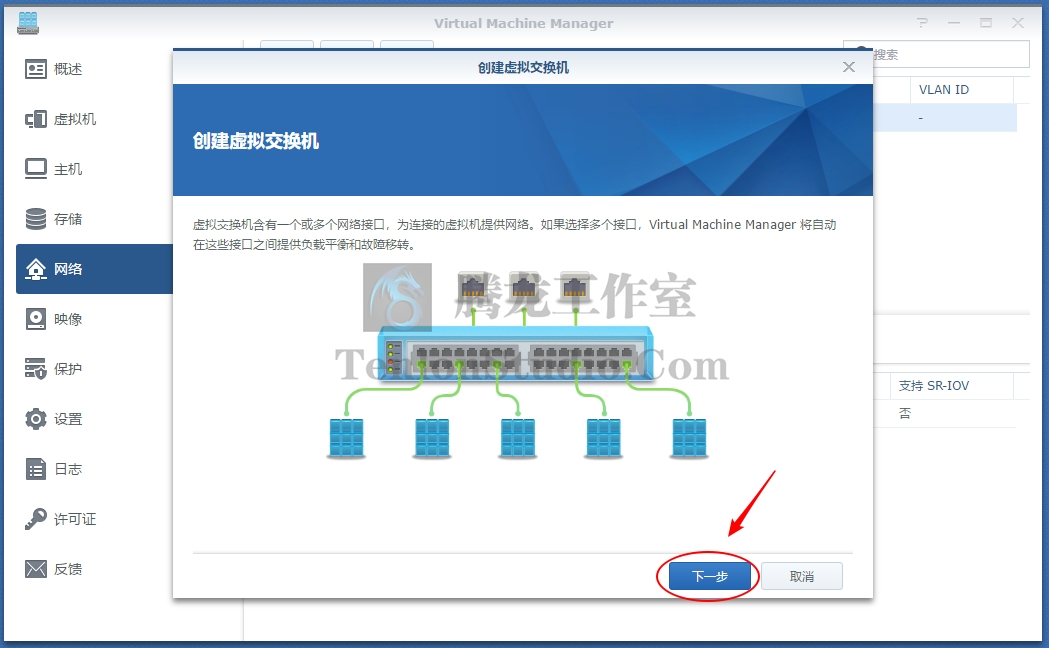Click the 取消 cancel button

[801, 576]
